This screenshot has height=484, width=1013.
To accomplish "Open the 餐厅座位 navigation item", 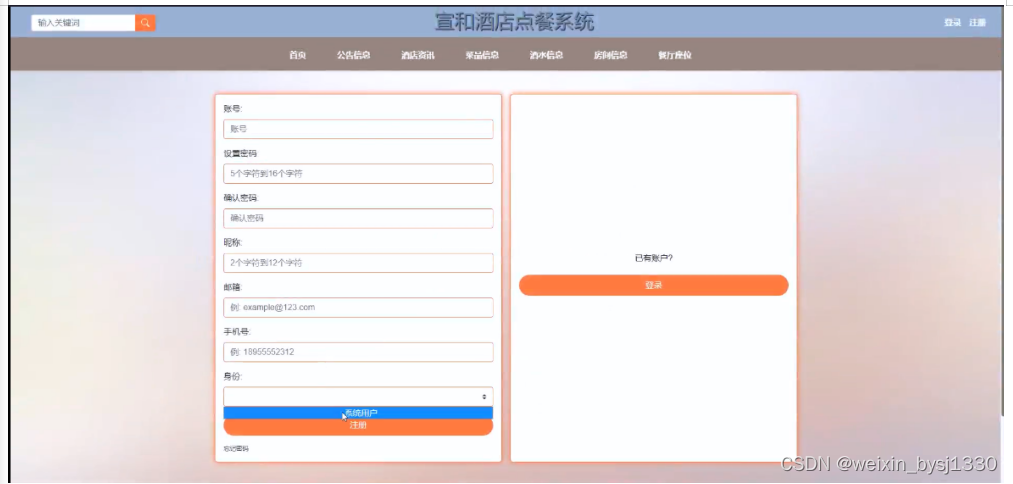I will point(675,56).
